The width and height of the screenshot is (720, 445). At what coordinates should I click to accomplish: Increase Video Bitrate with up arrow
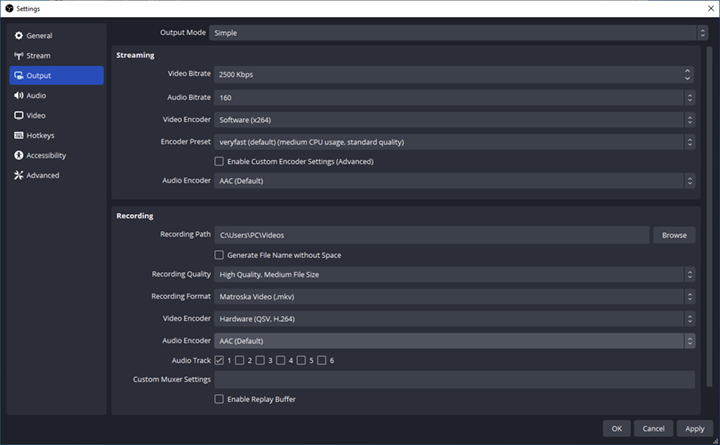click(687, 71)
